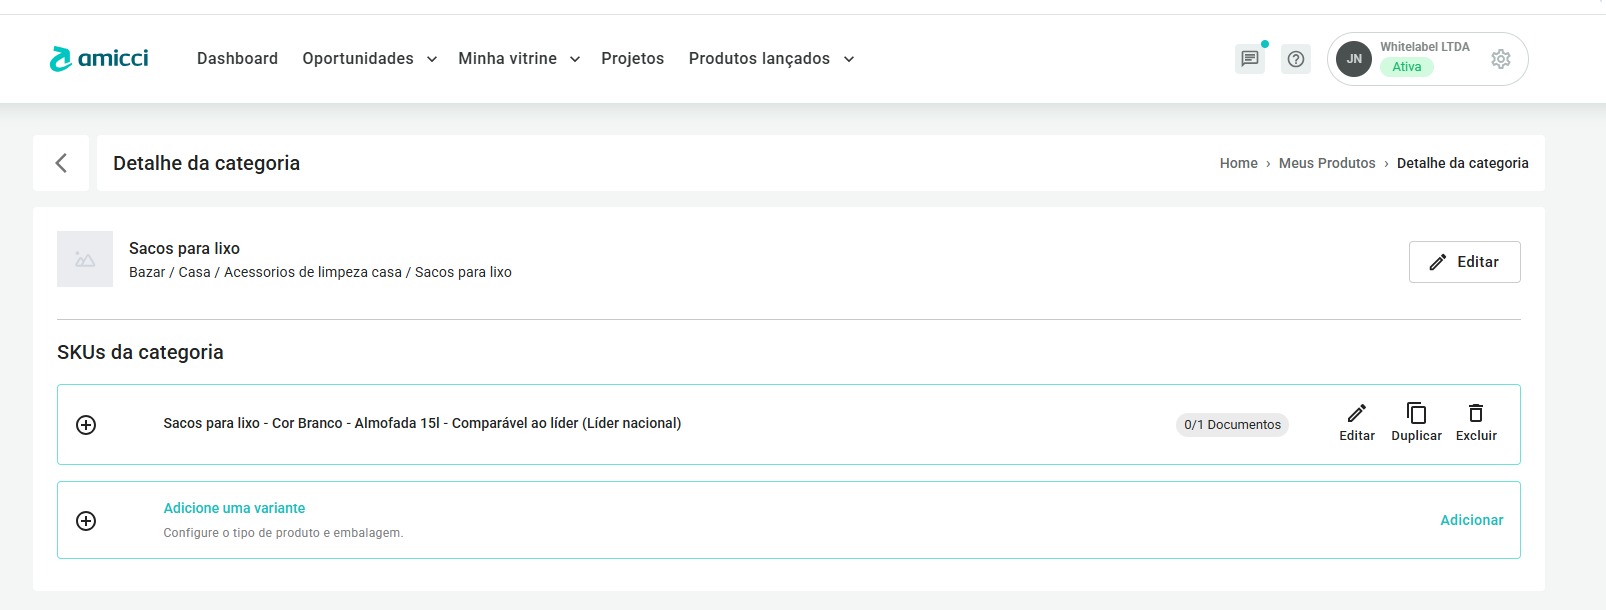Open the messages chat icon

[1250, 59]
